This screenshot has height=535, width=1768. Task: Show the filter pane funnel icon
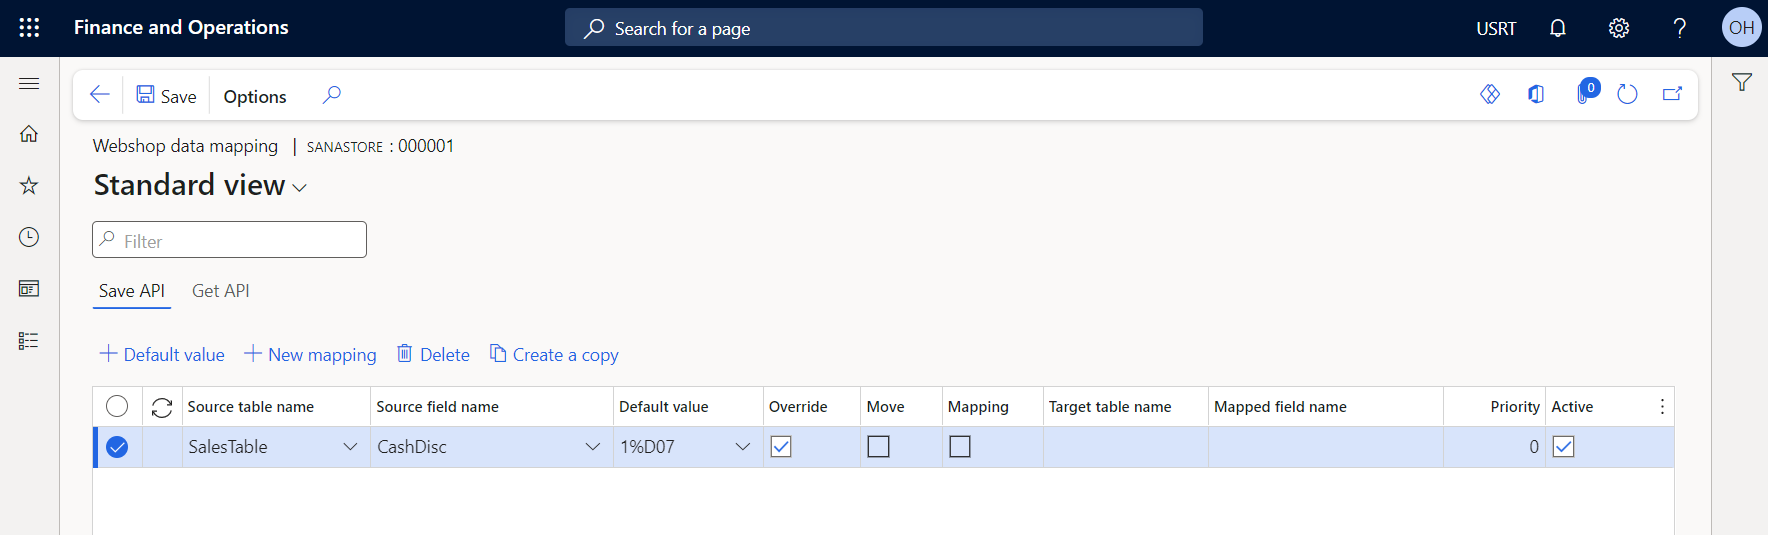point(1742,82)
